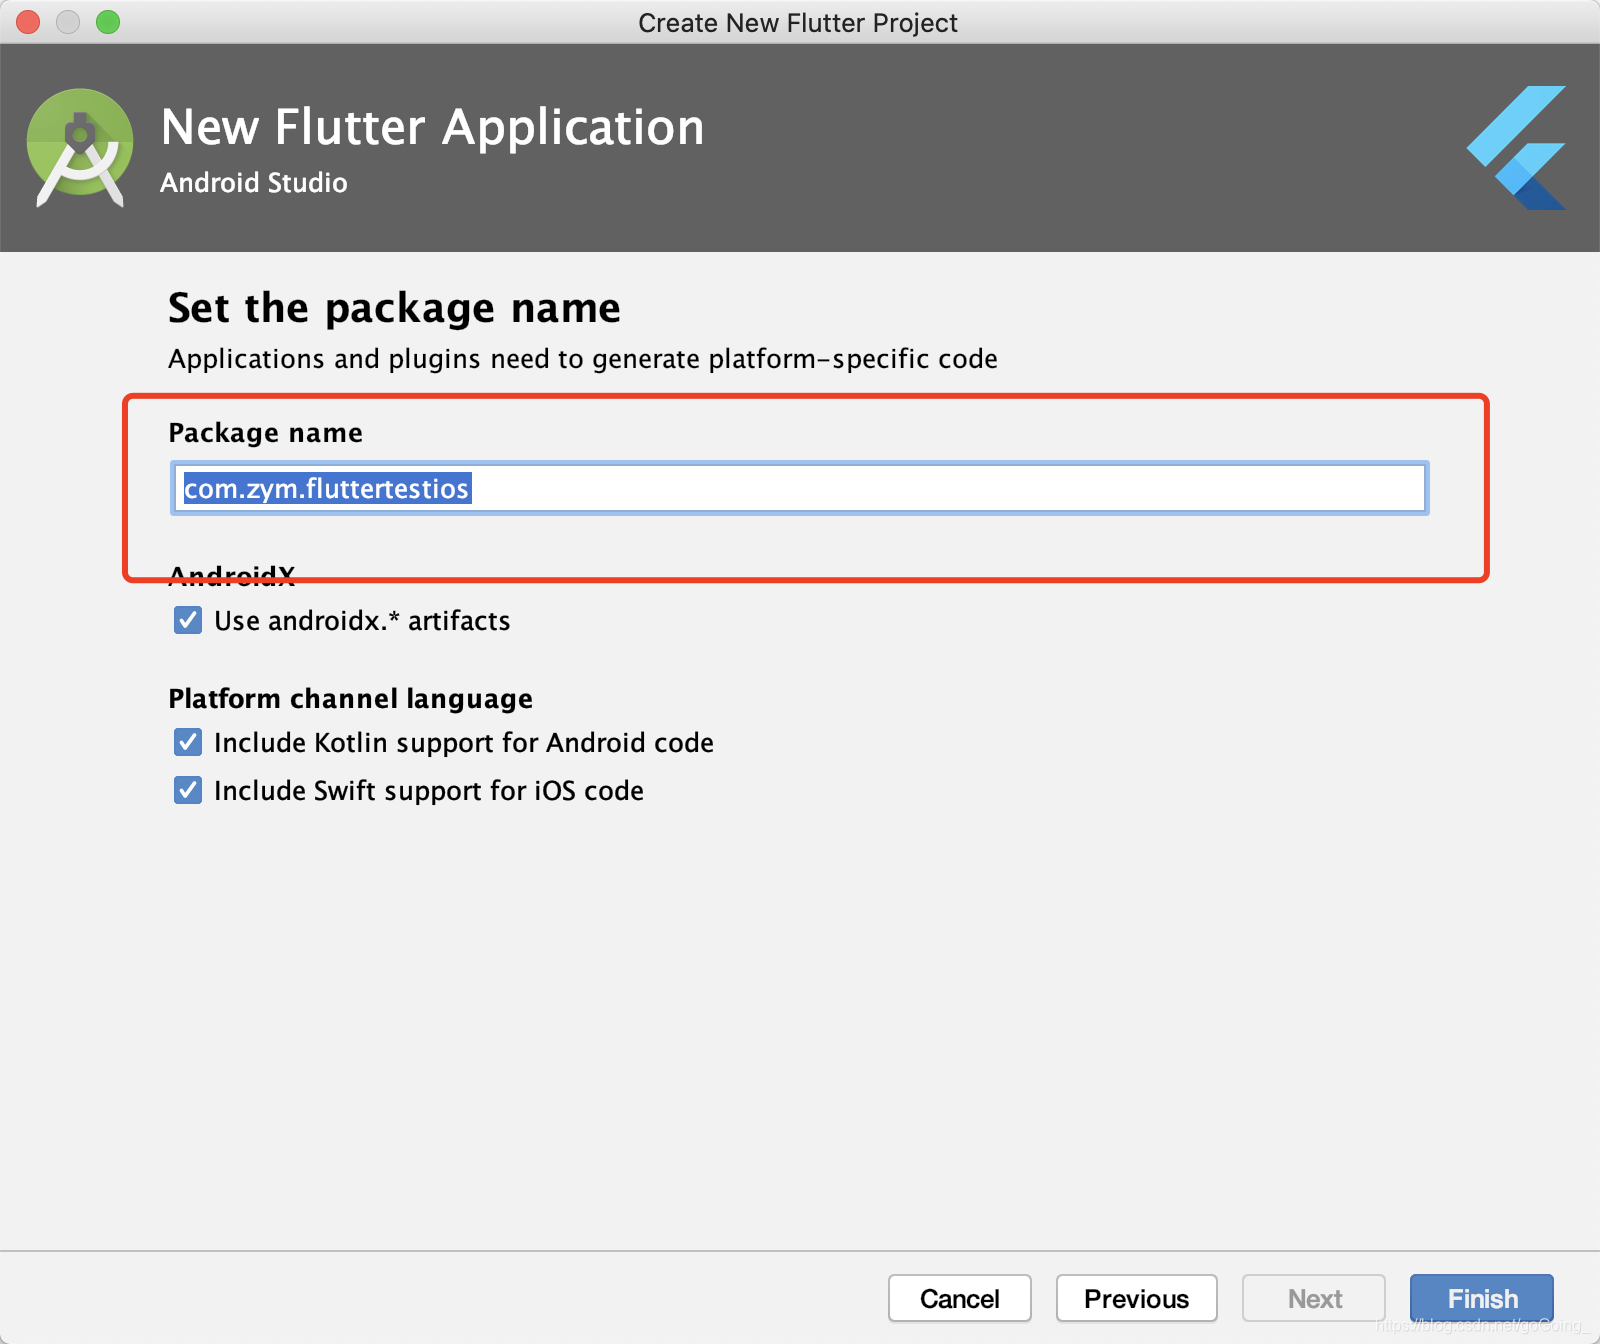Click the Android Studio logo icon
This screenshot has width=1600, height=1344.
[x=80, y=148]
